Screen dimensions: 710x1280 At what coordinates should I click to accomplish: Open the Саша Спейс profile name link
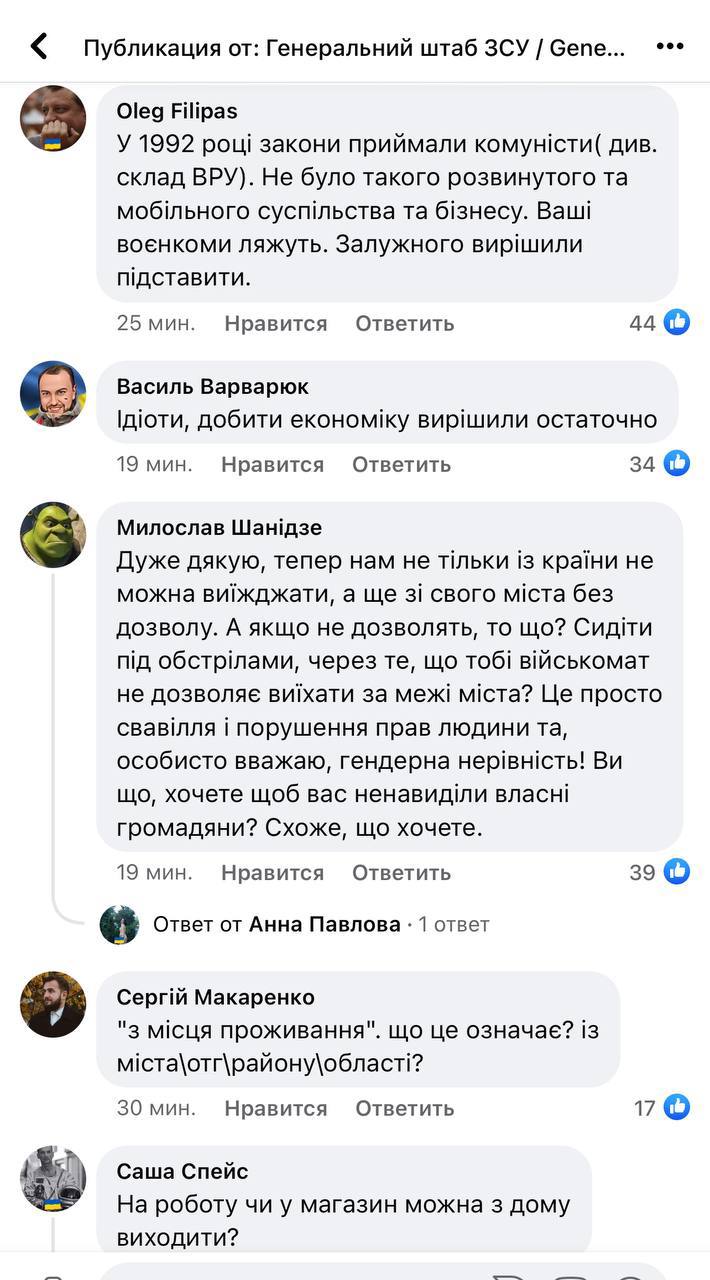coord(182,1171)
